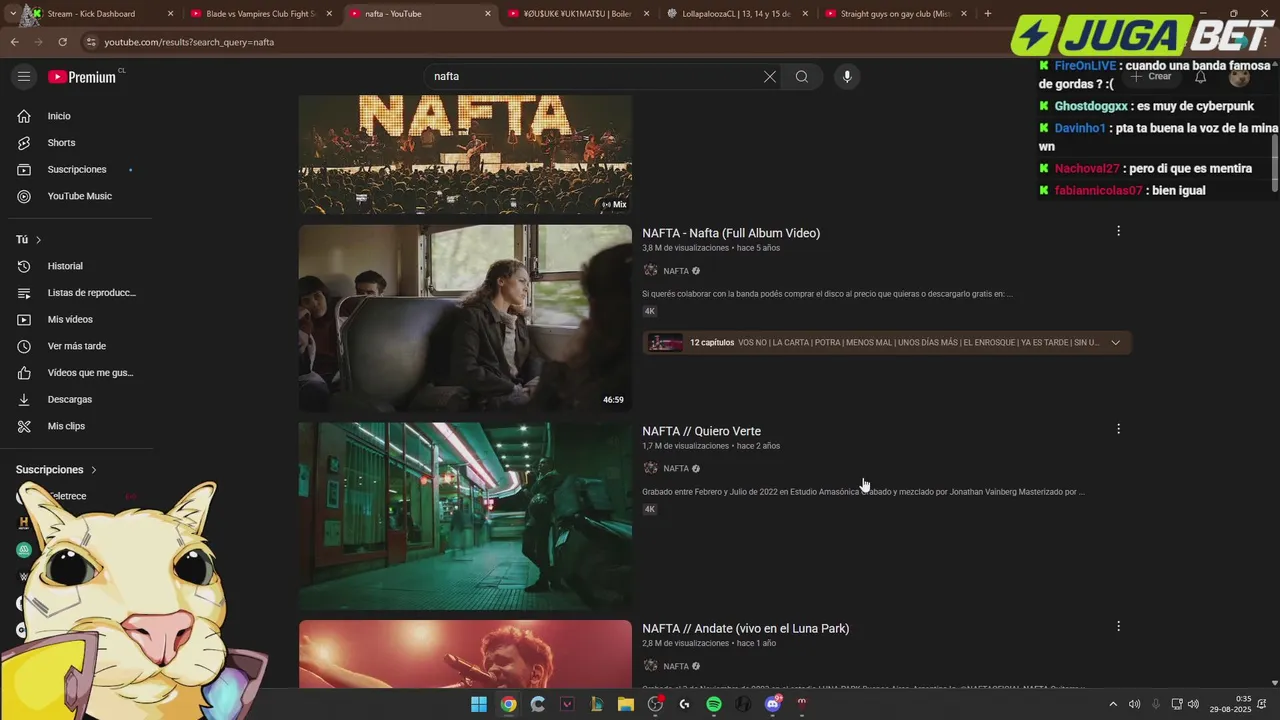Image resolution: width=1280 pixels, height=720 pixels.
Task: Open Suscripciones in the sidebar
Action: [75, 169]
